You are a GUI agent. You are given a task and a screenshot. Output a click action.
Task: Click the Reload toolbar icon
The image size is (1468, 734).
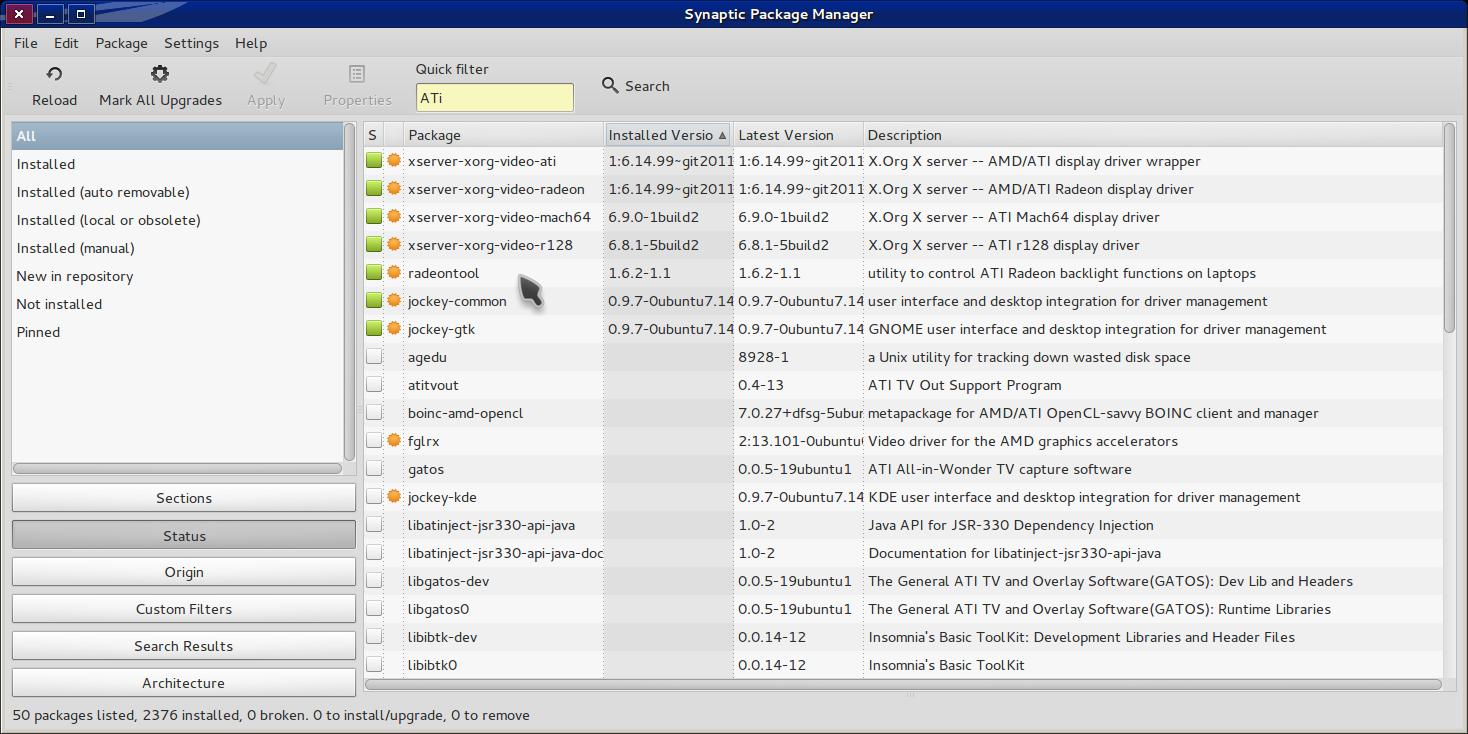(x=54, y=74)
